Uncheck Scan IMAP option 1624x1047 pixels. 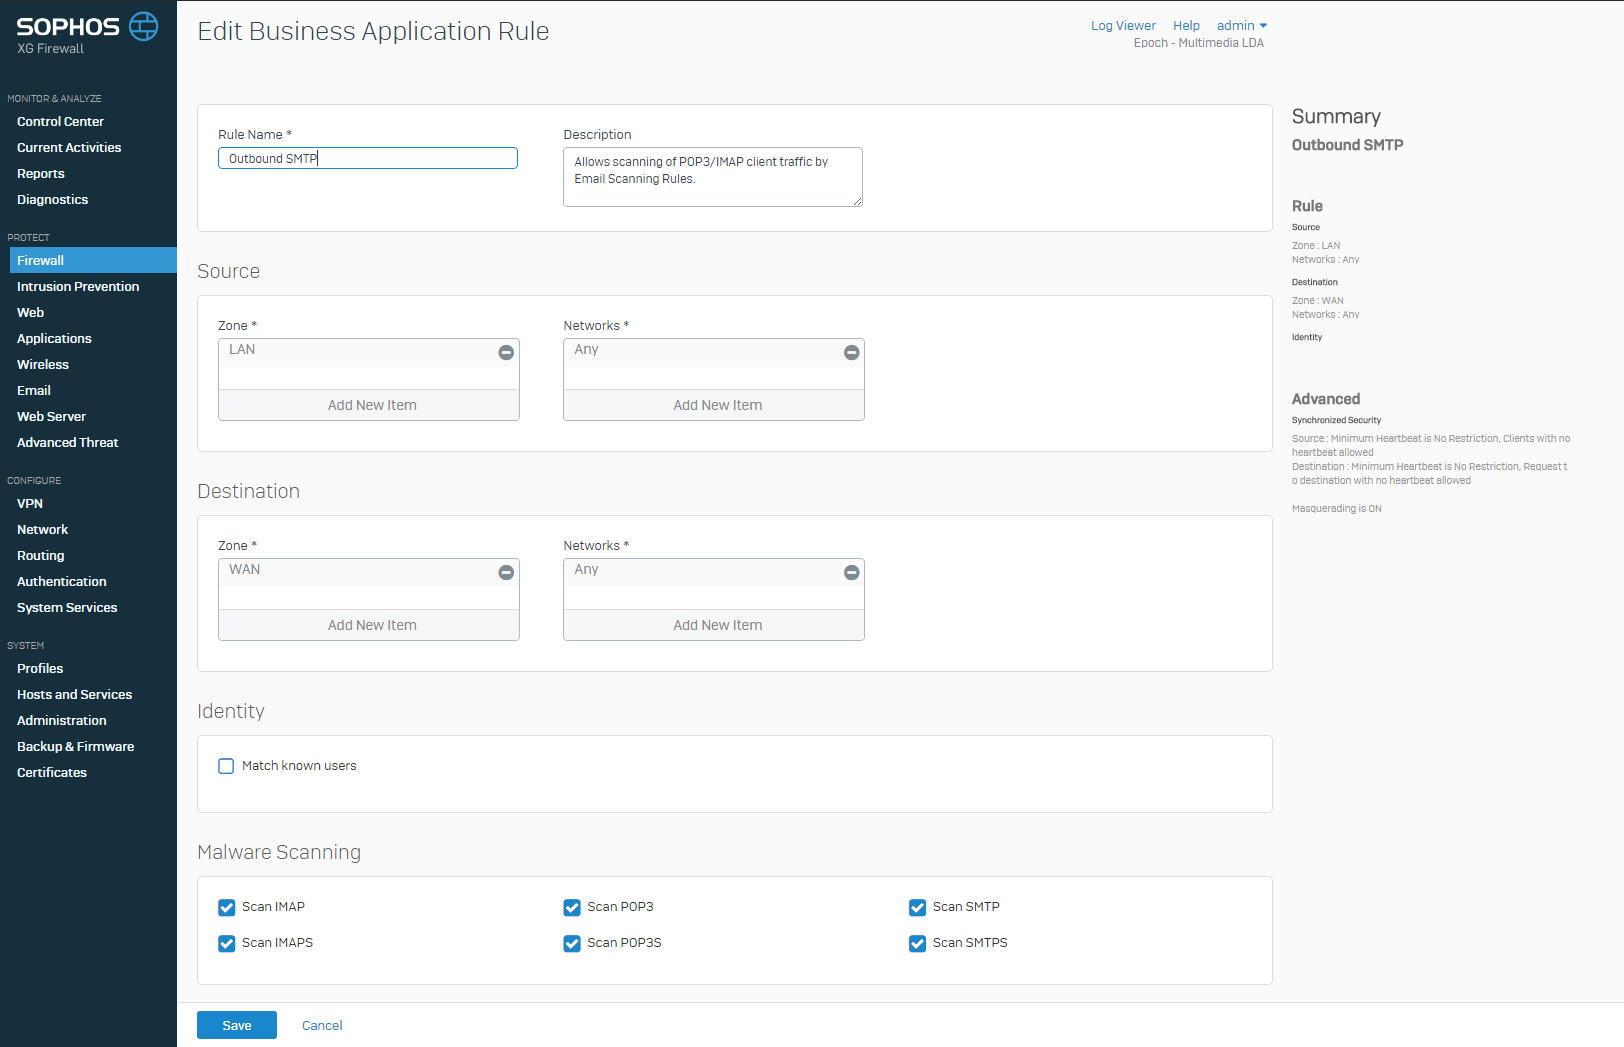226,908
